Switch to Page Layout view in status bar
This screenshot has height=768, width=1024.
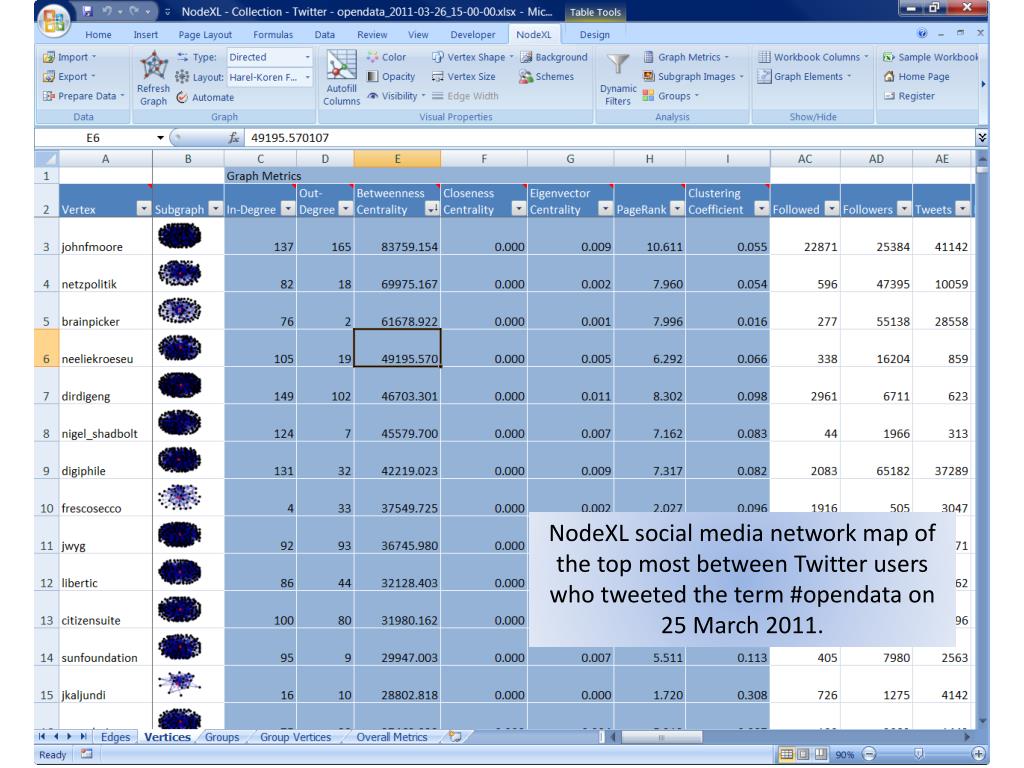(803, 754)
